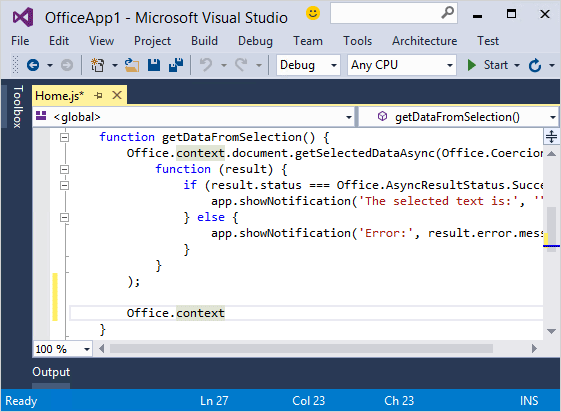Open the Debug menu
Screen dimensions: 561x412
point(255,41)
